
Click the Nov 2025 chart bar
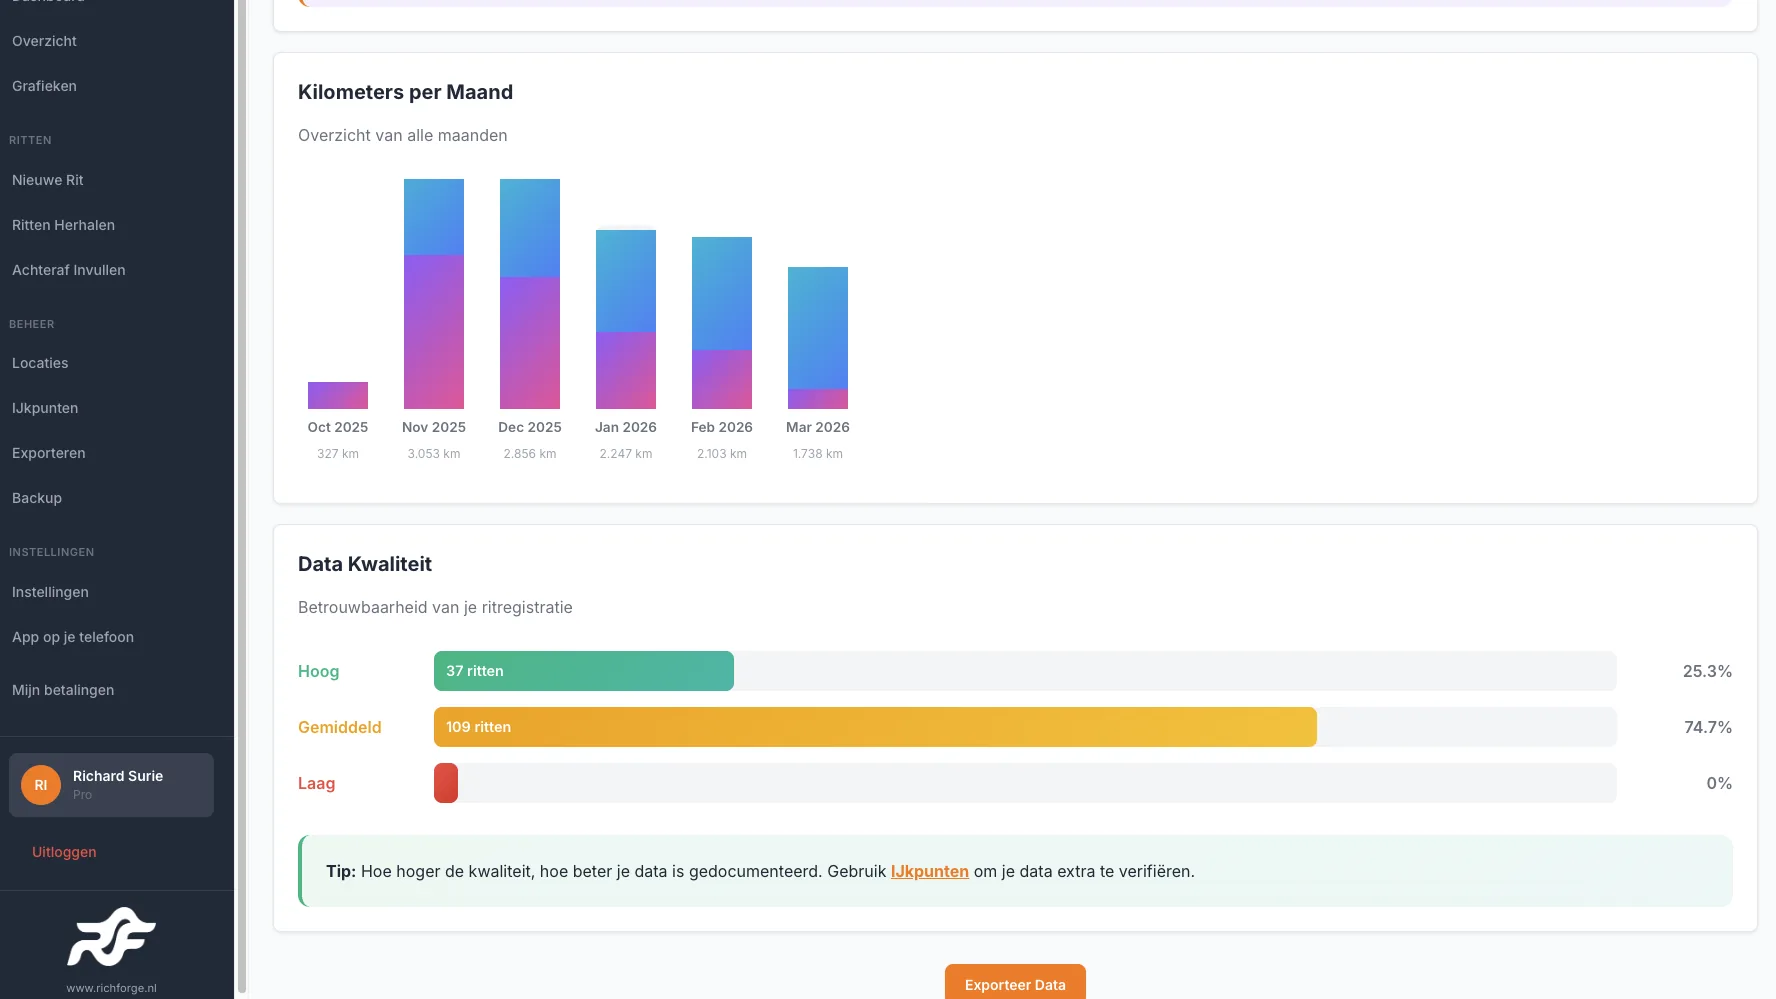434,294
